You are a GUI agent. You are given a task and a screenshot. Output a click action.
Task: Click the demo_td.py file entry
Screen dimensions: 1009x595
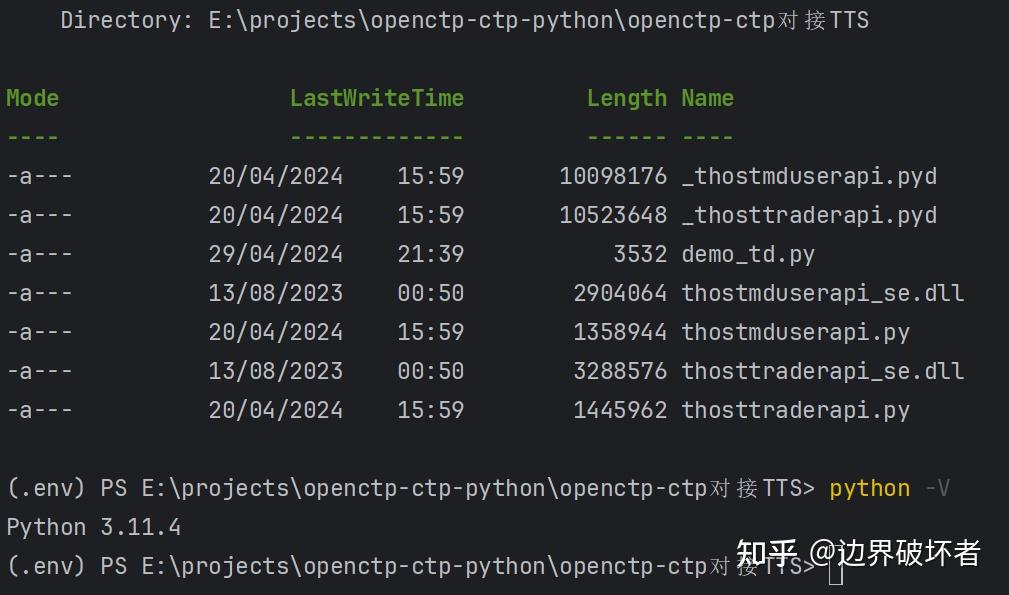point(747,253)
